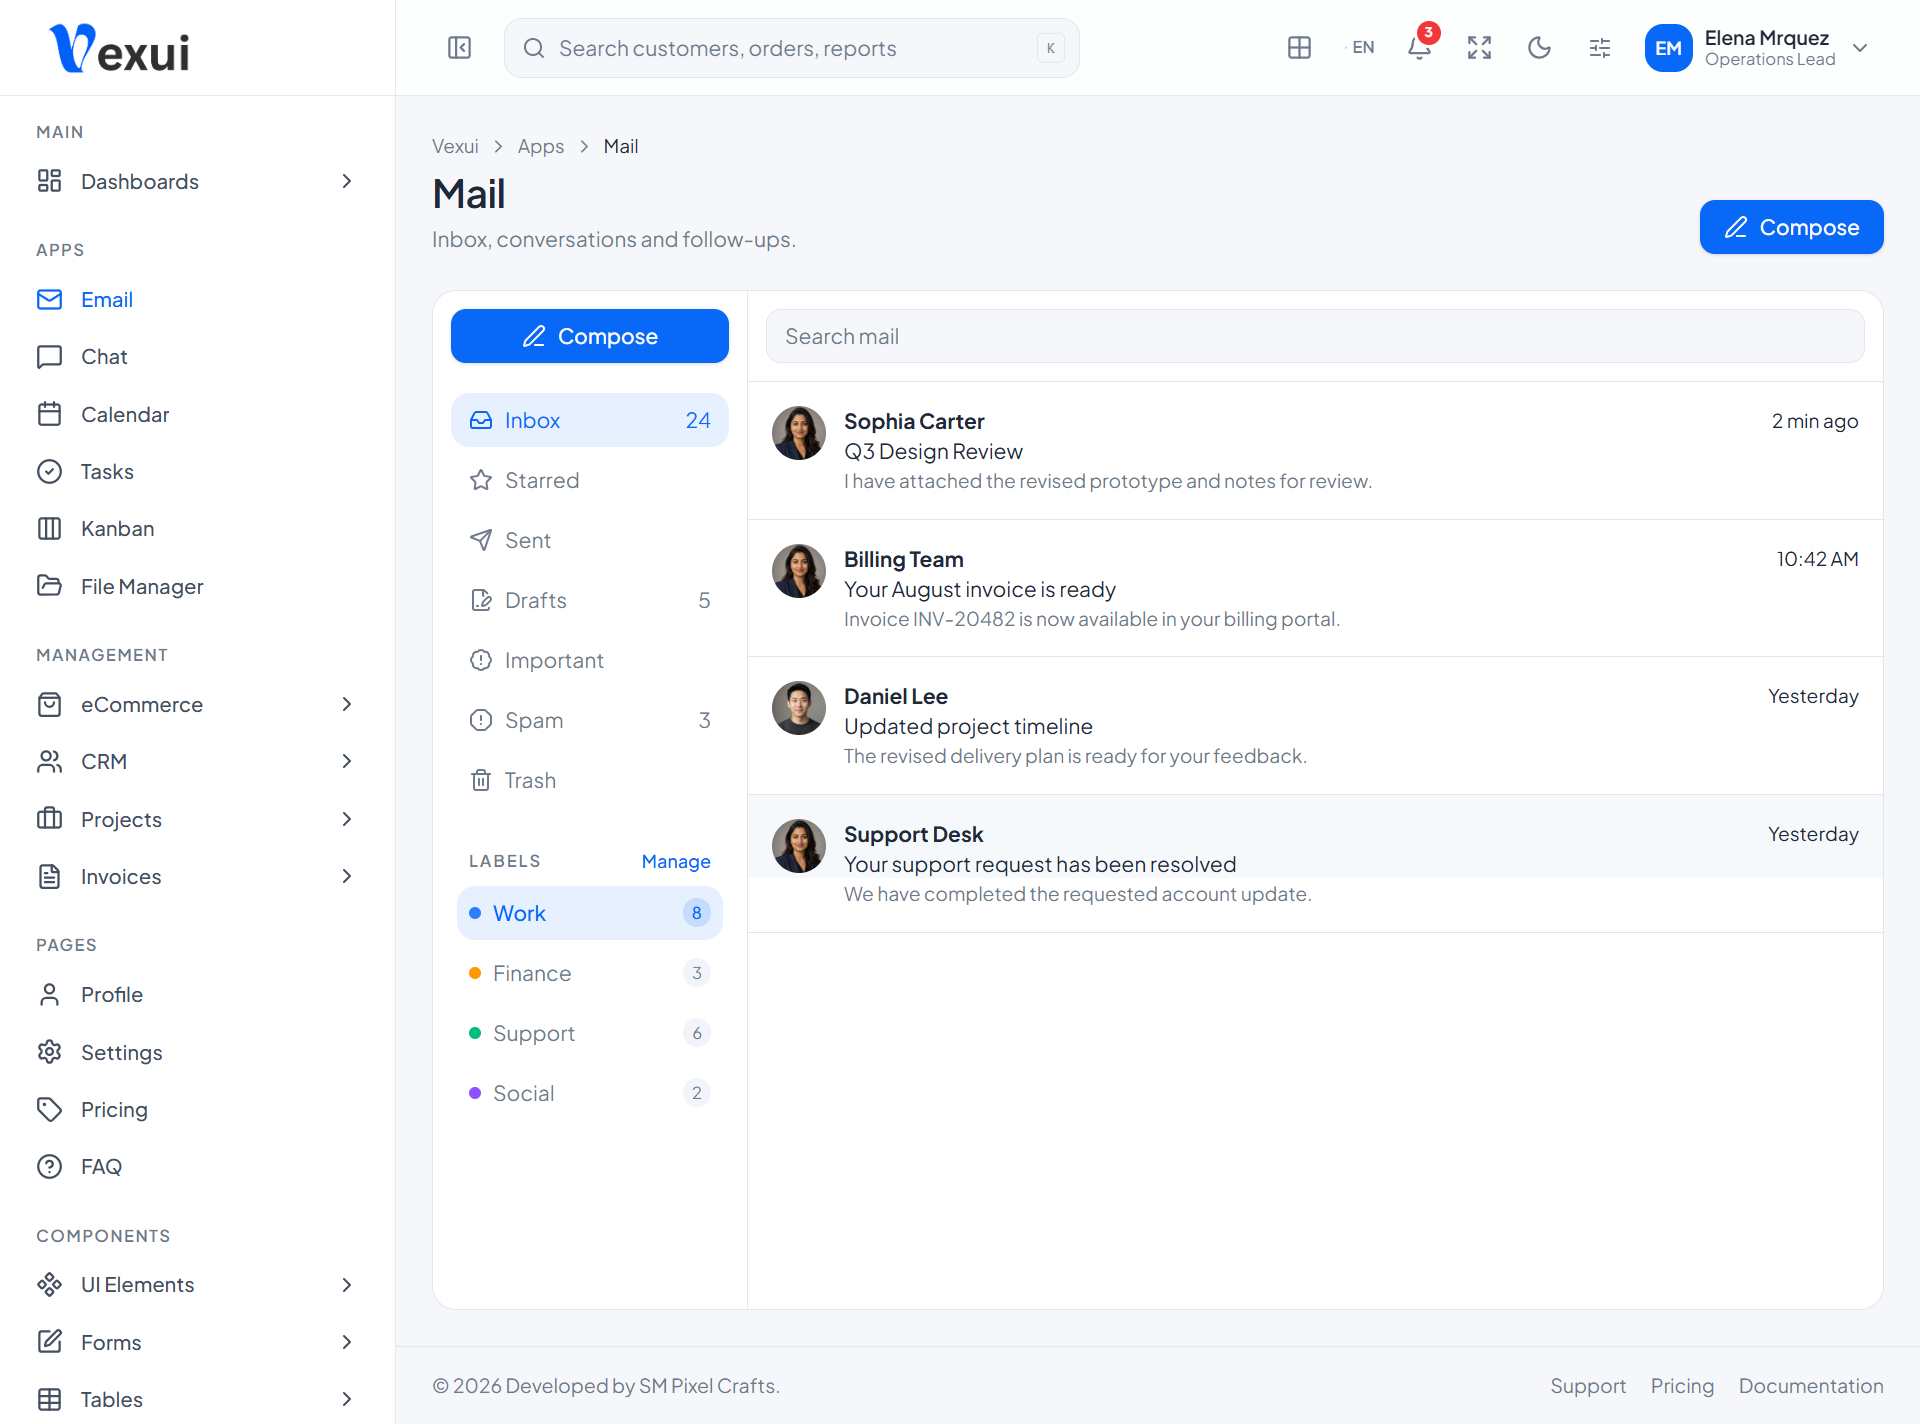
Task: Click the File Manager folder icon
Action: click(49, 586)
